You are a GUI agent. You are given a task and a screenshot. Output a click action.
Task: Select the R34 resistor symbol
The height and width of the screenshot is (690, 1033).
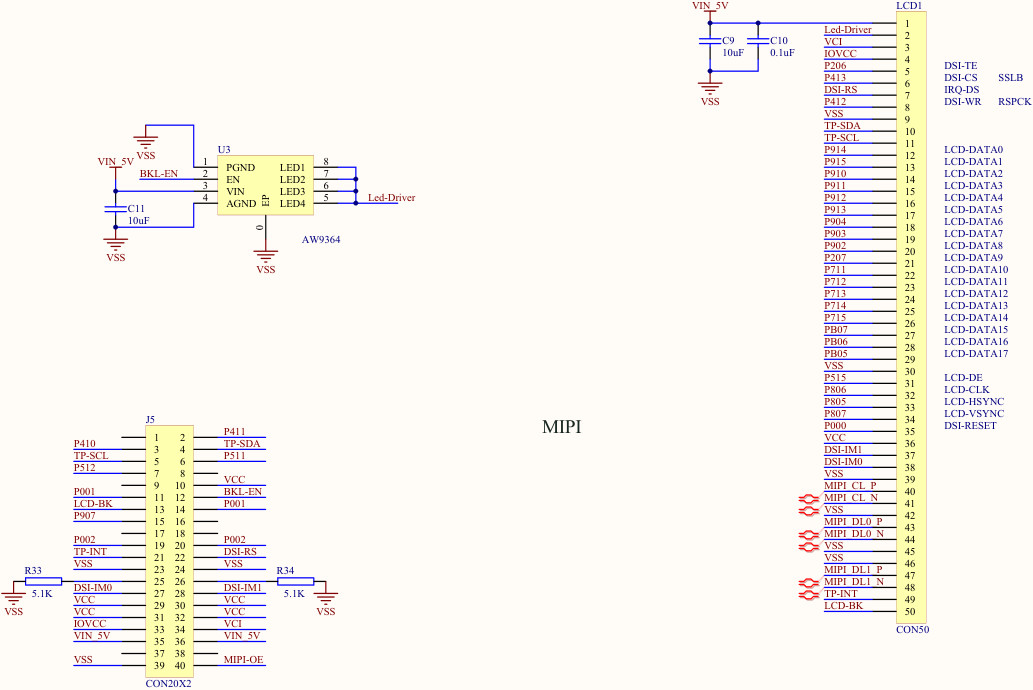tap(294, 581)
